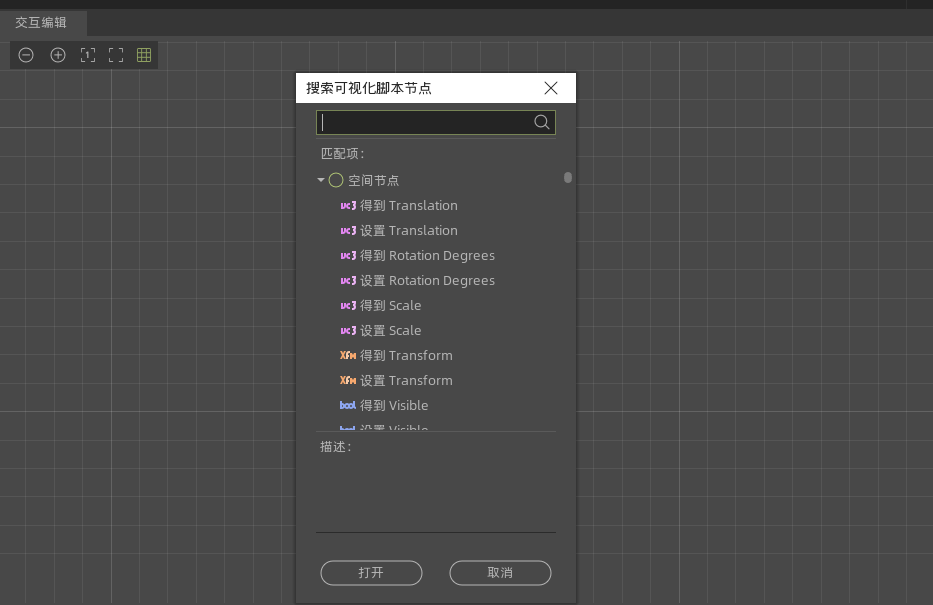
Task: Click the Xfm icon beside 得到 Transform
Action: coord(348,356)
